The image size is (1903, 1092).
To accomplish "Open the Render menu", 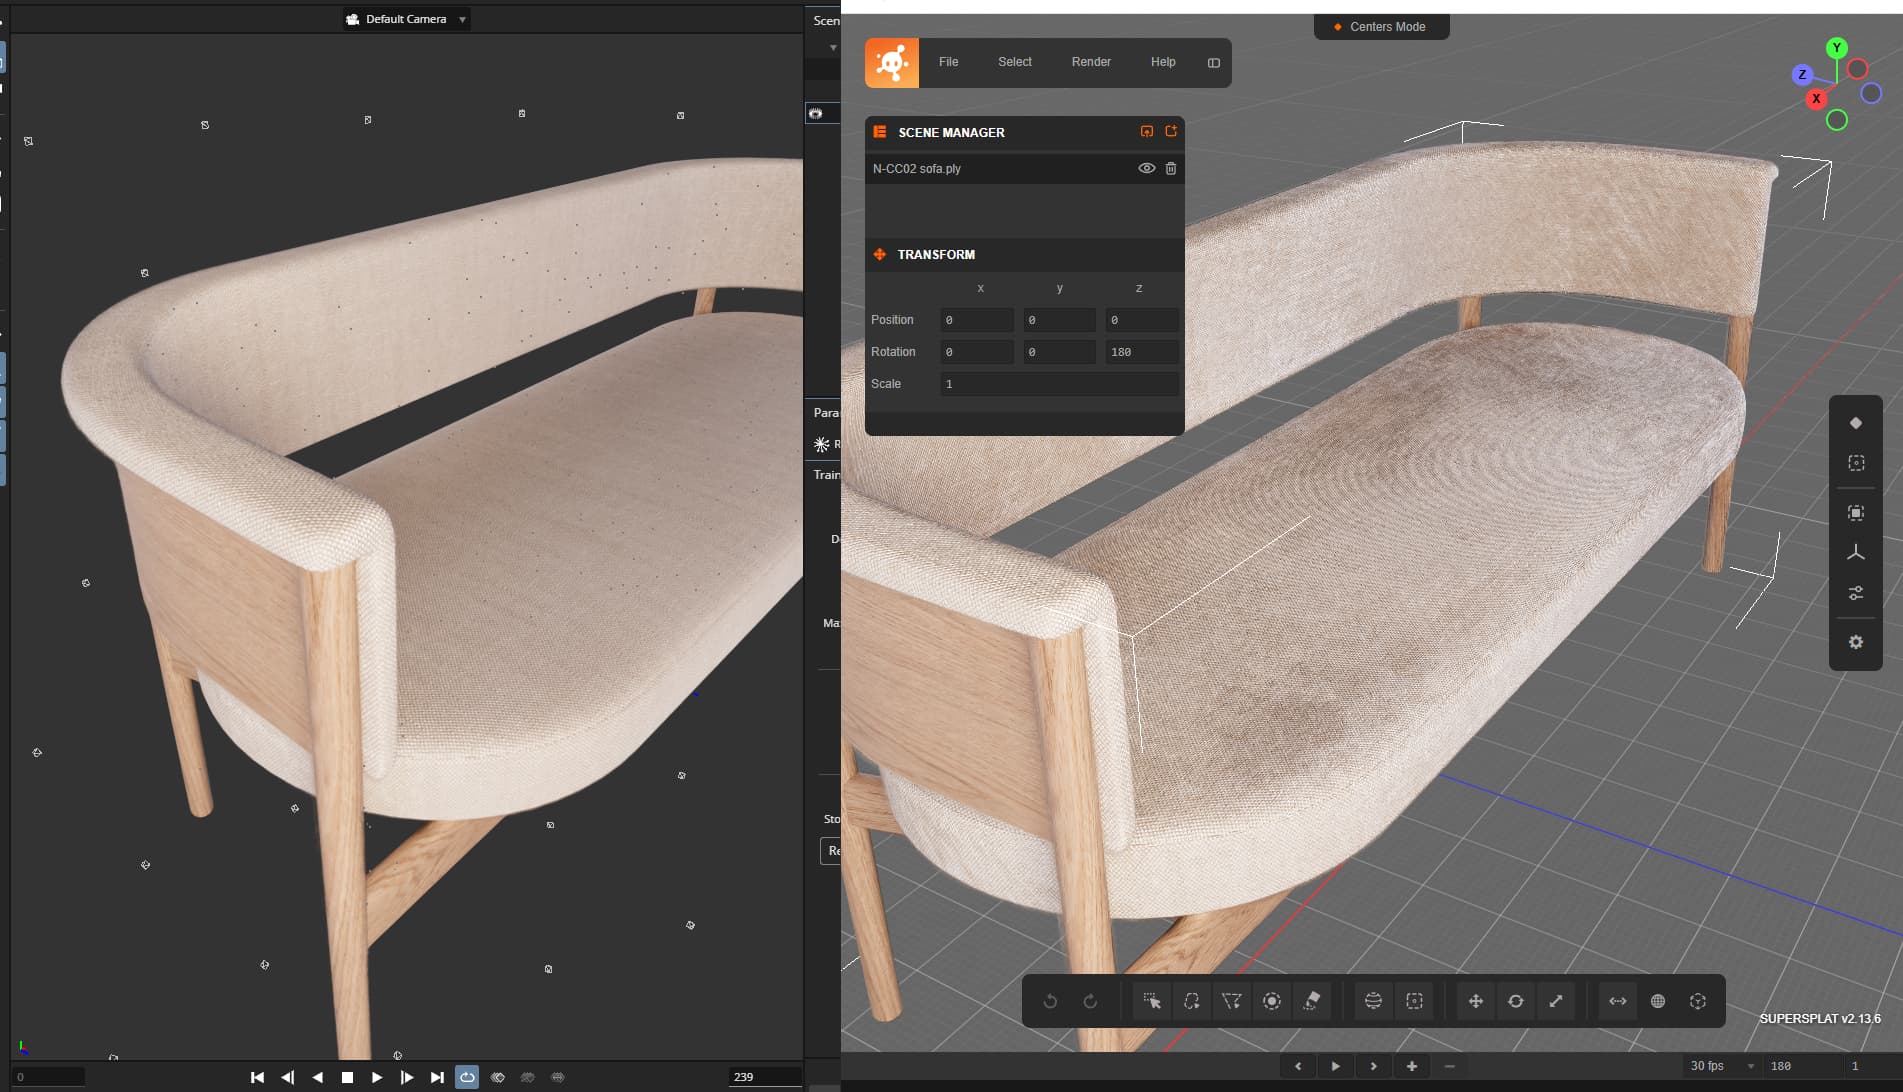I will 1090,62.
